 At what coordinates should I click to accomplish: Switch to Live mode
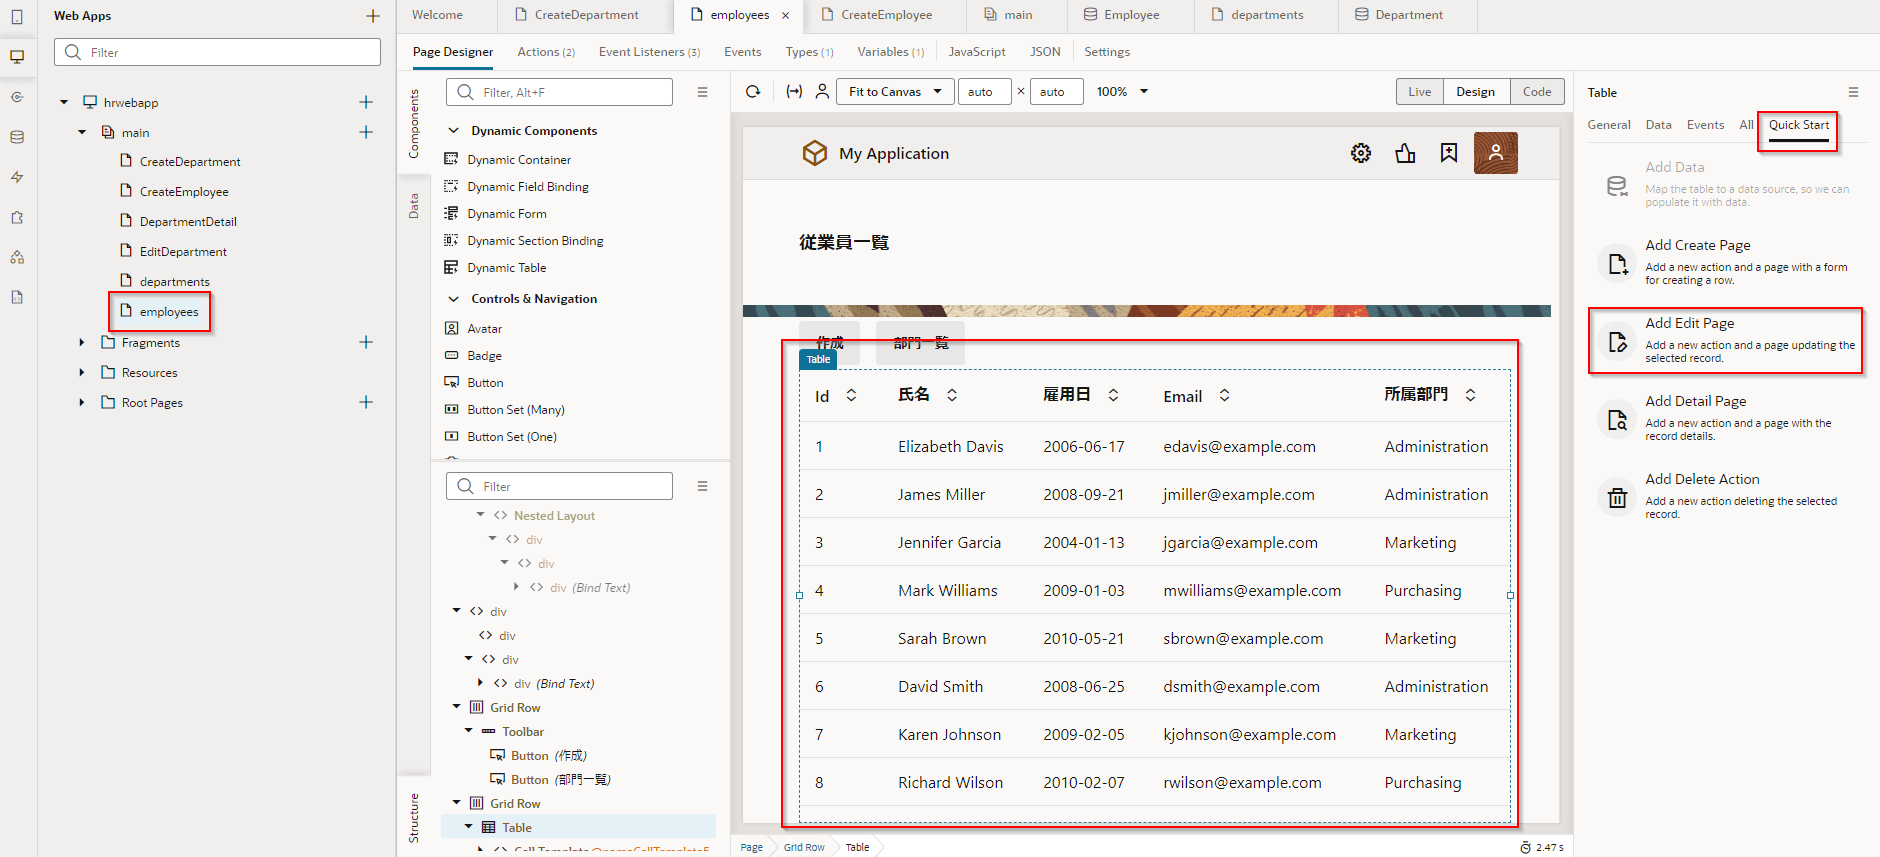1419,92
